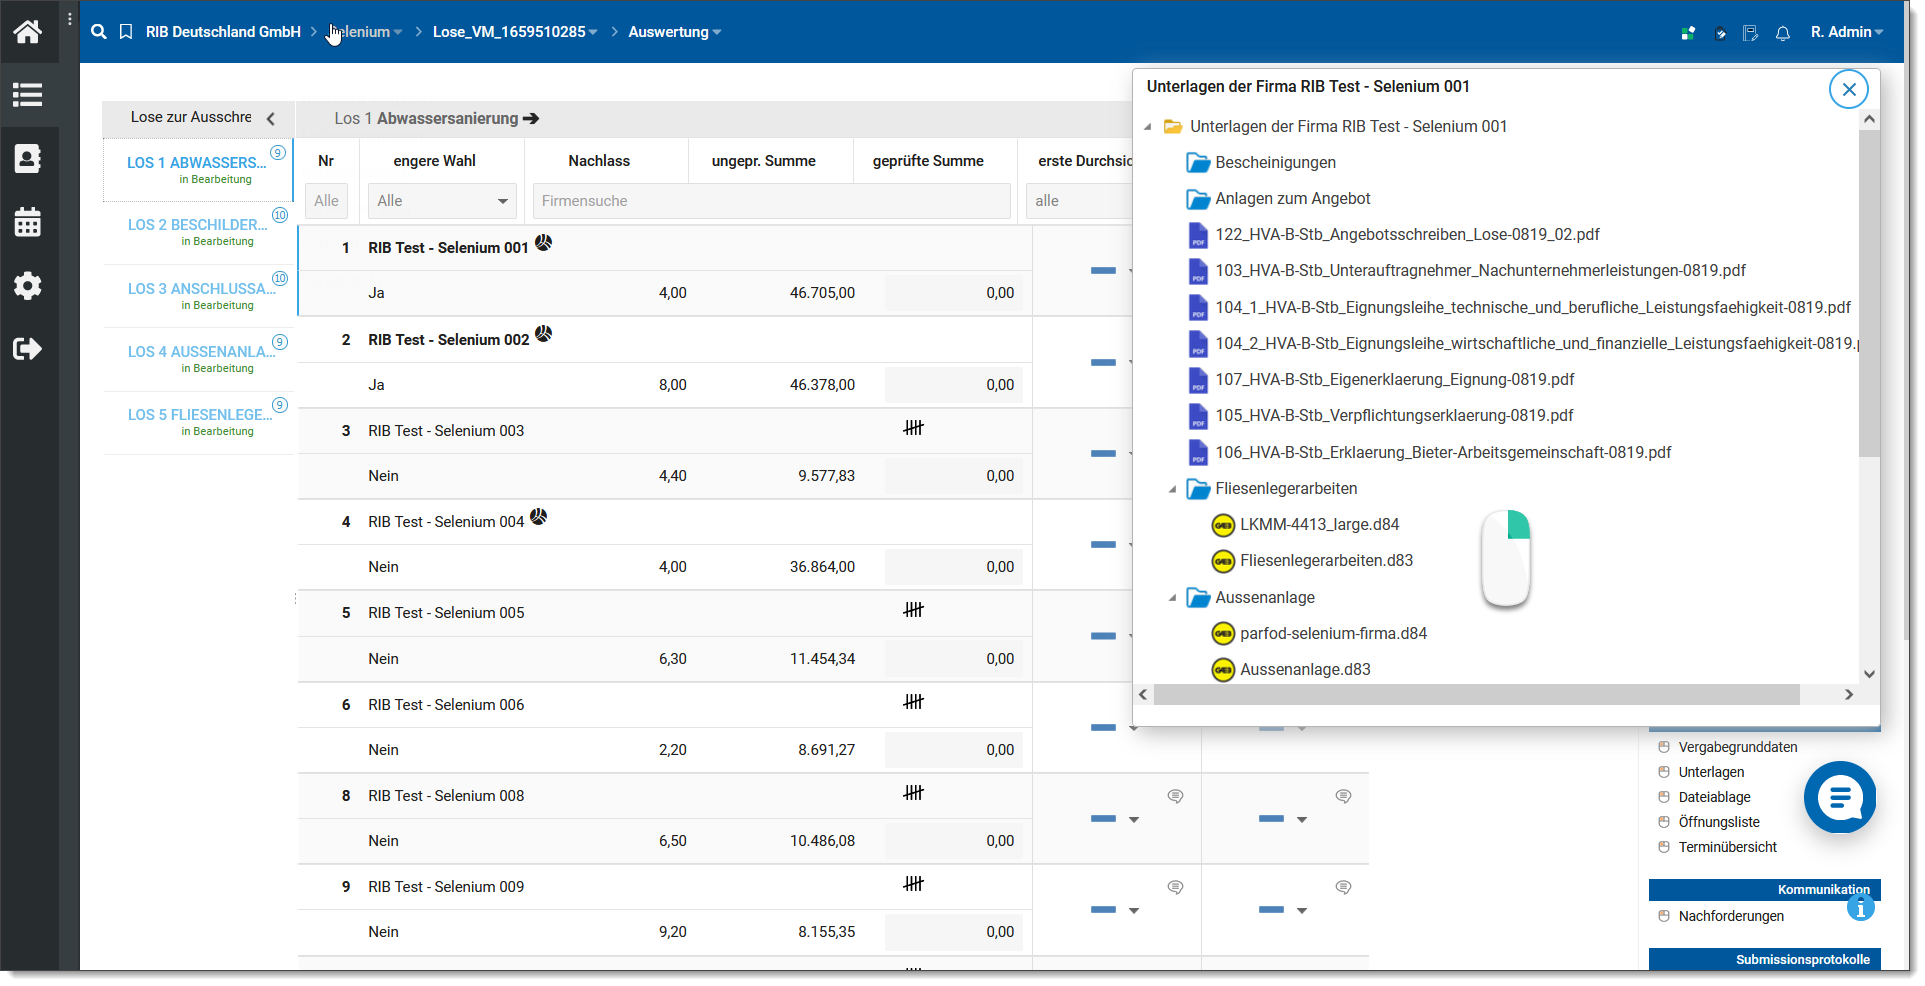Open the Nachforderungen link
This screenshot has width=1925, height=986.
(1731, 916)
